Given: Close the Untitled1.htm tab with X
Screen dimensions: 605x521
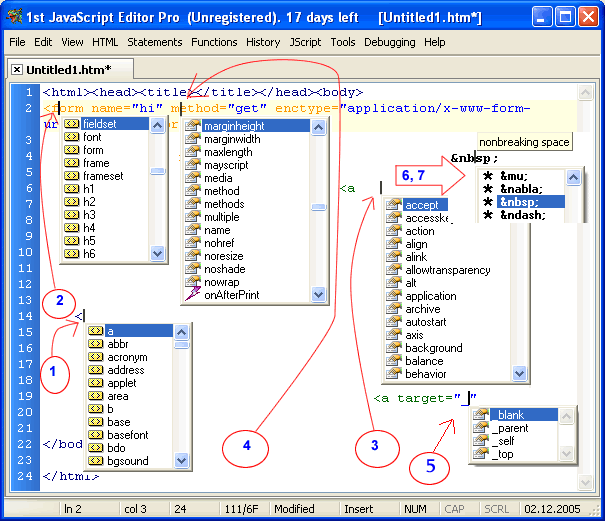Looking at the screenshot, I should point(17,69).
